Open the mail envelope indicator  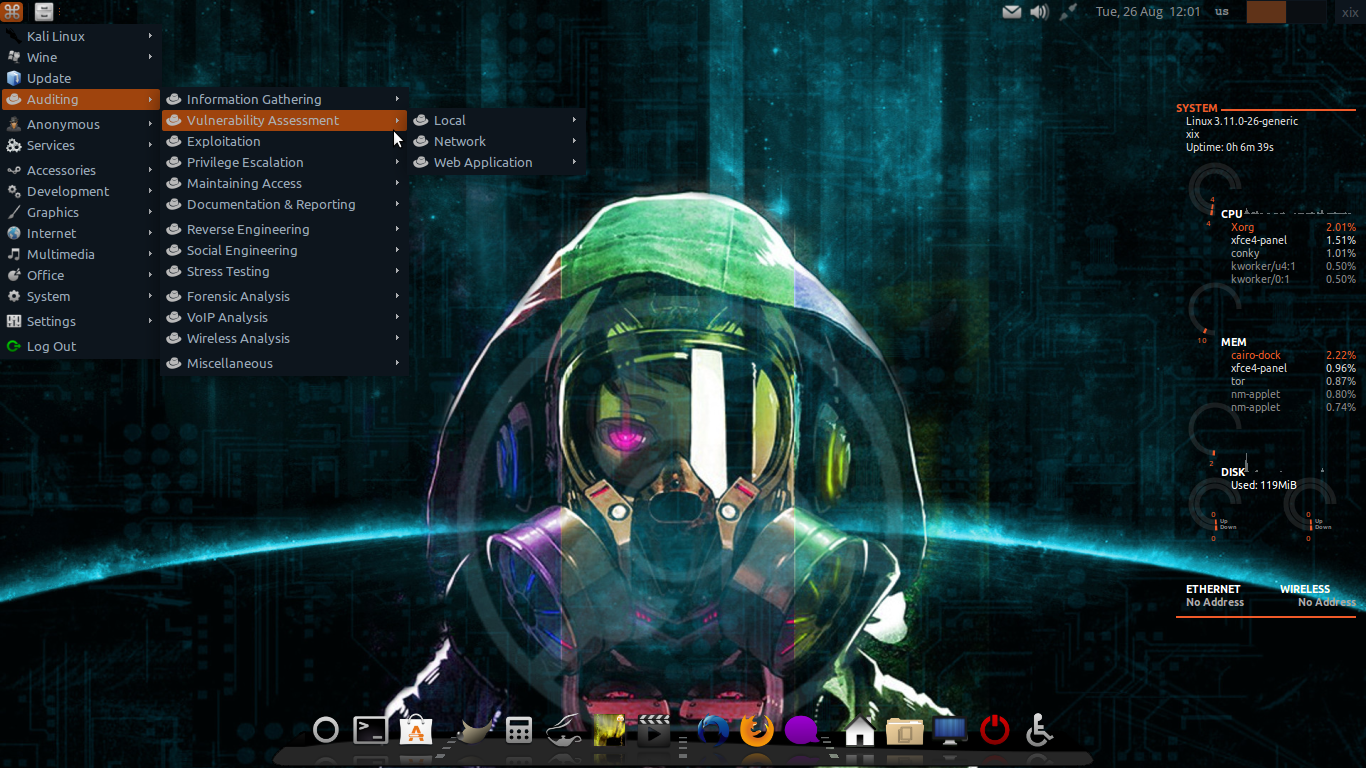pyautogui.click(x=1012, y=12)
